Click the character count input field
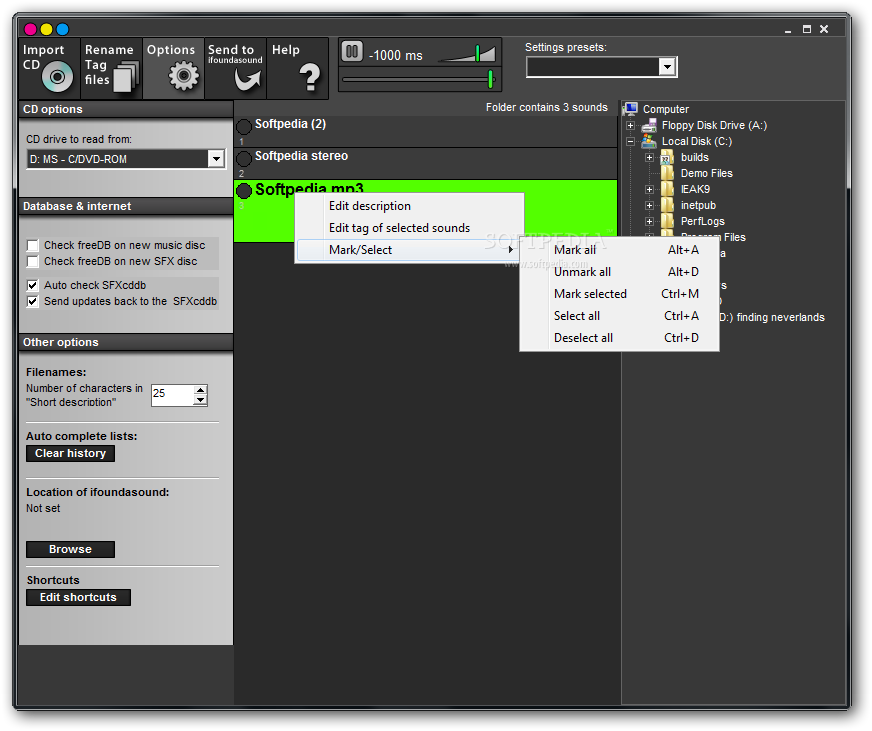This screenshot has height=731, width=872. point(172,395)
